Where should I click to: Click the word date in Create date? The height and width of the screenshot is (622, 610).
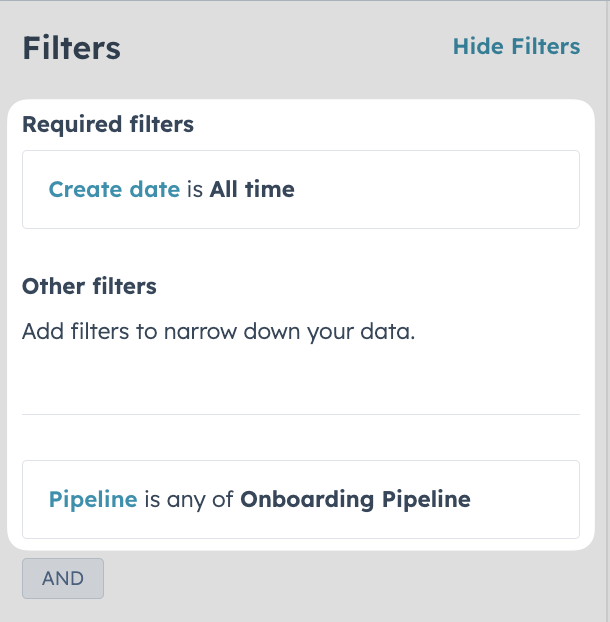pyautogui.click(x=155, y=189)
